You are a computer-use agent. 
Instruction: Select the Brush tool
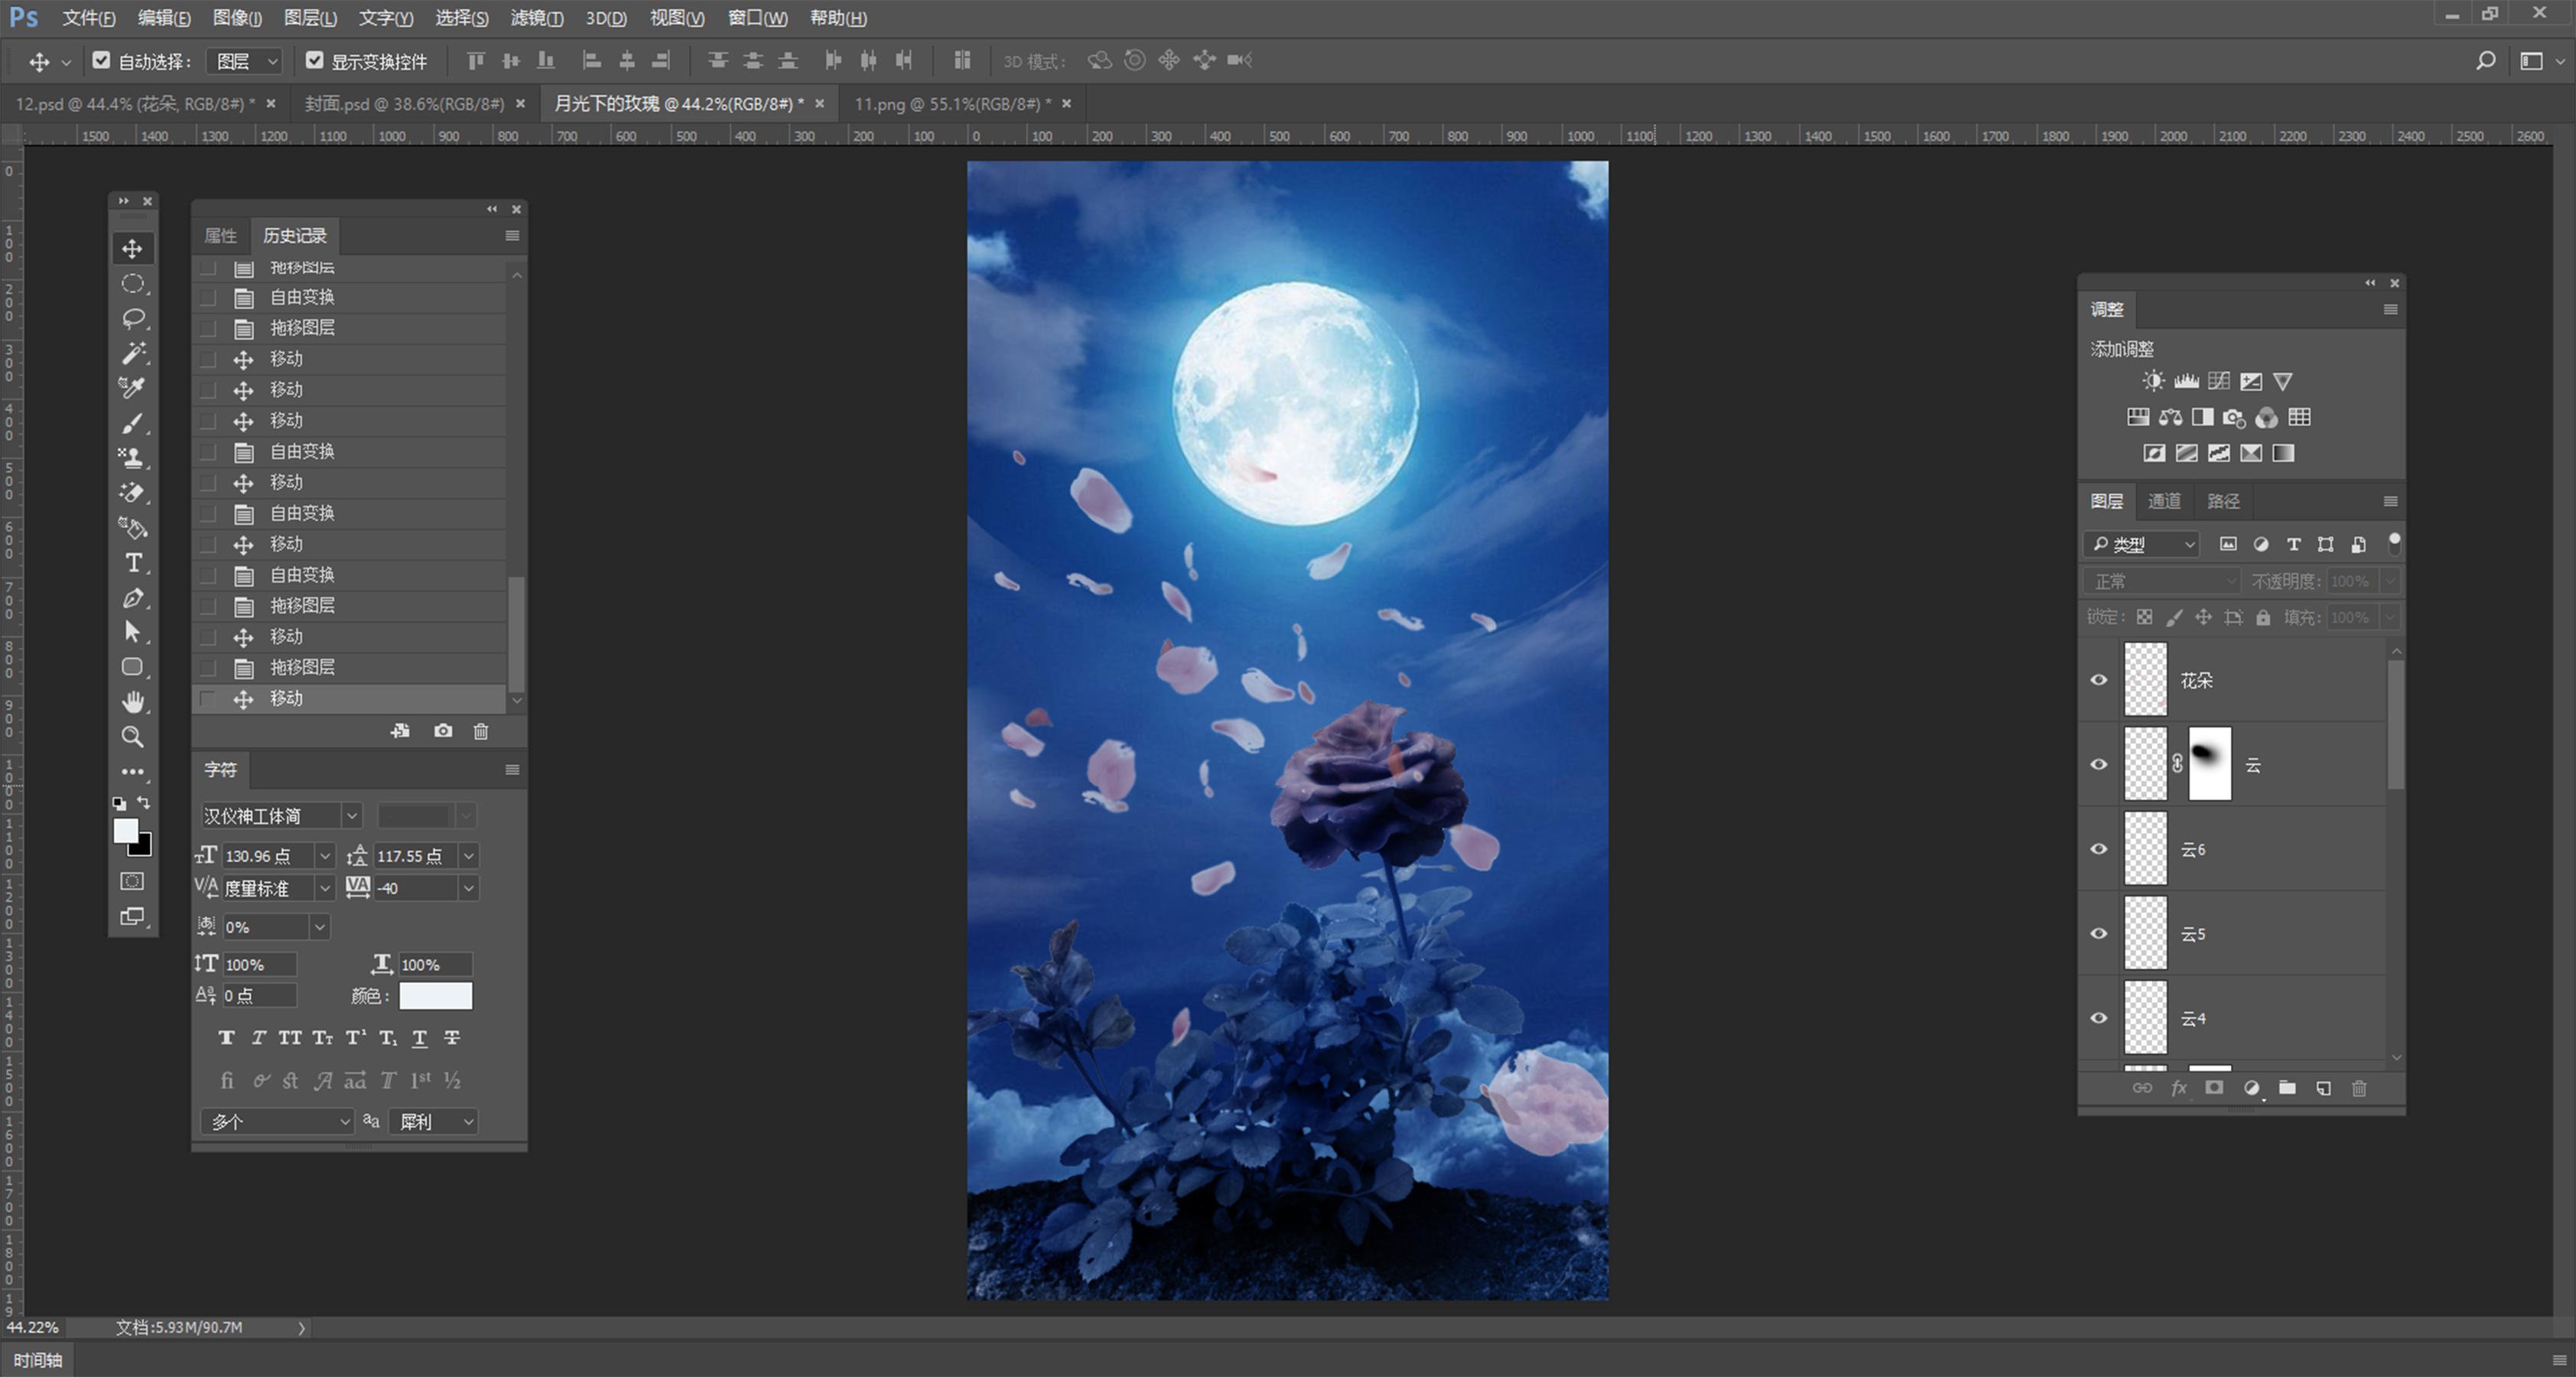[132, 423]
